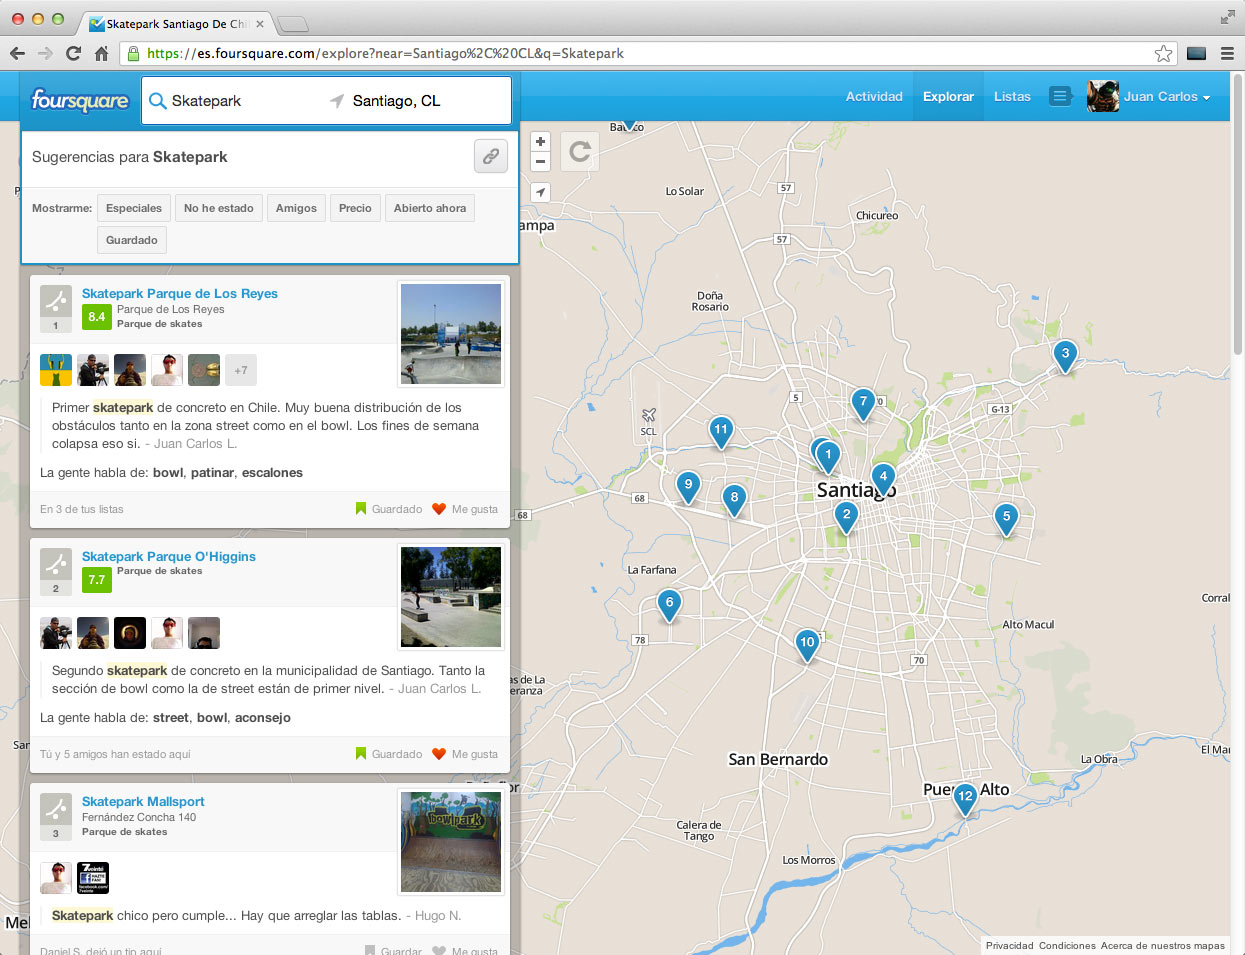Click the page vertical scrollbar
Image resolution: width=1245 pixels, height=955 pixels.
[x=1238, y=214]
